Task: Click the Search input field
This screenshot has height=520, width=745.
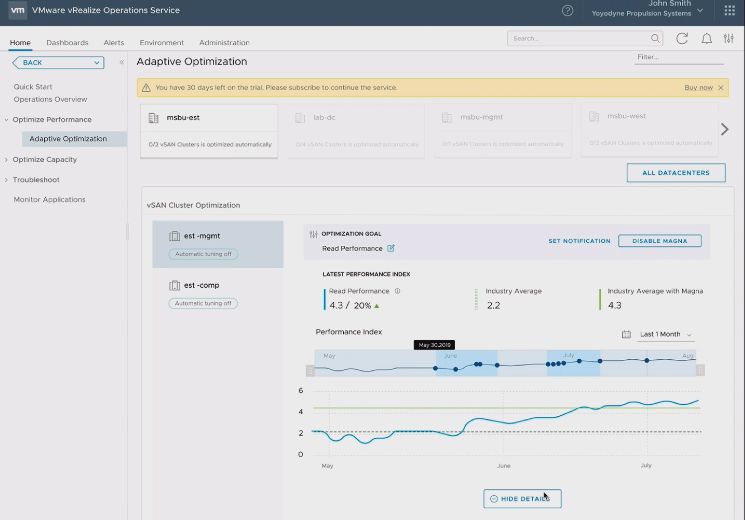Action: click(585, 38)
